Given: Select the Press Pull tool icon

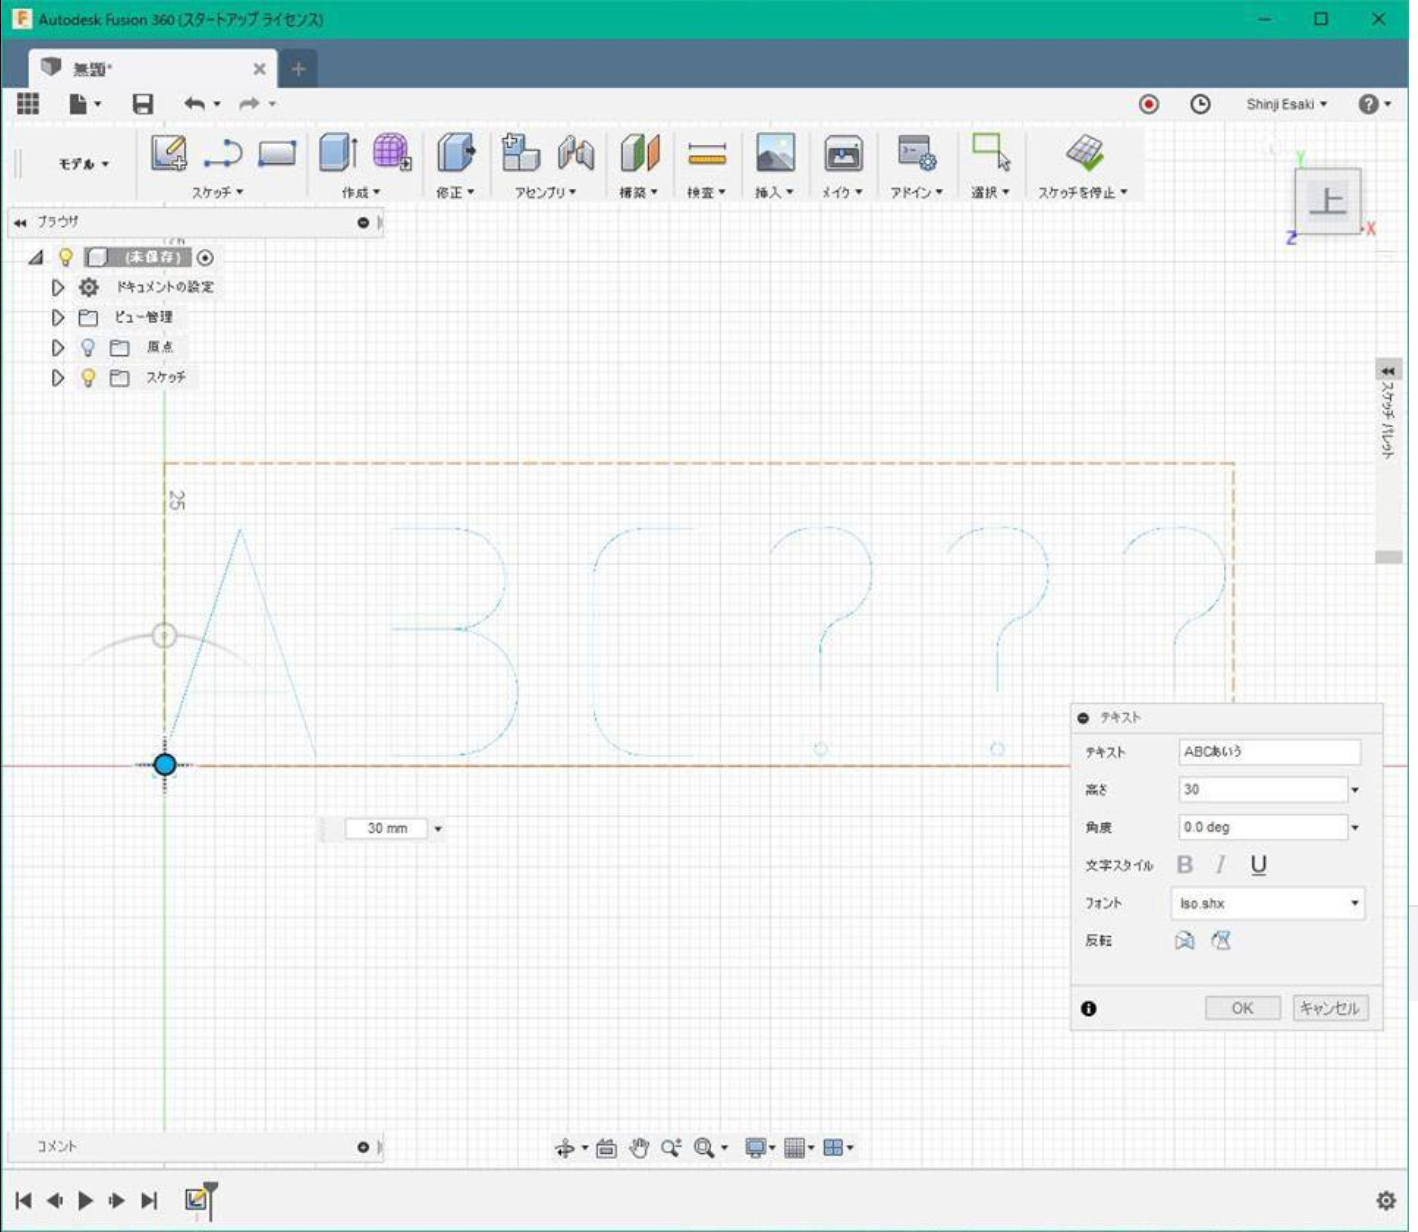Looking at the screenshot, I should (456, 153).
